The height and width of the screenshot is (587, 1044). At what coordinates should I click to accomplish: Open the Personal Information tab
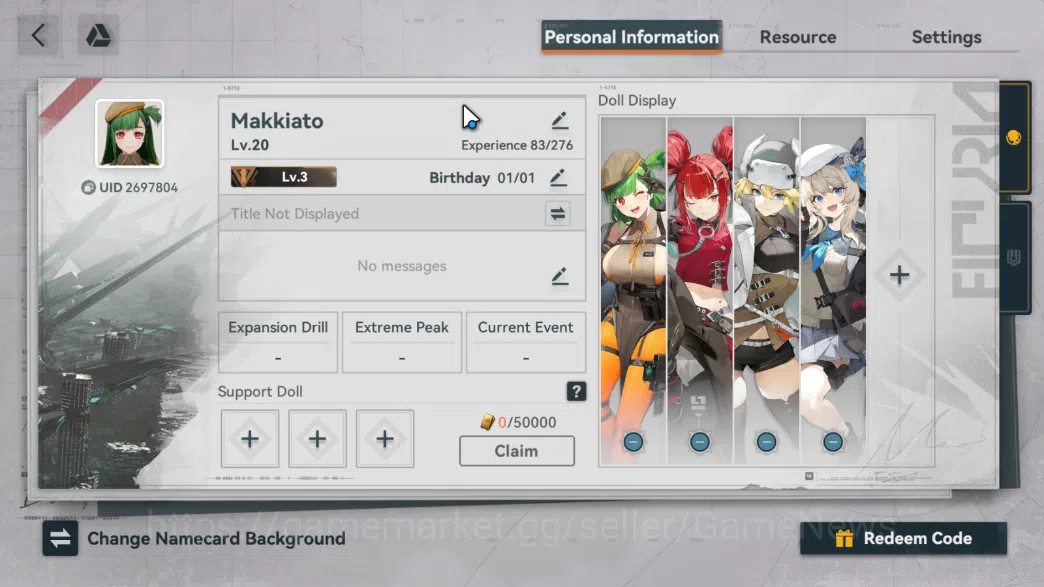(631, 37)
